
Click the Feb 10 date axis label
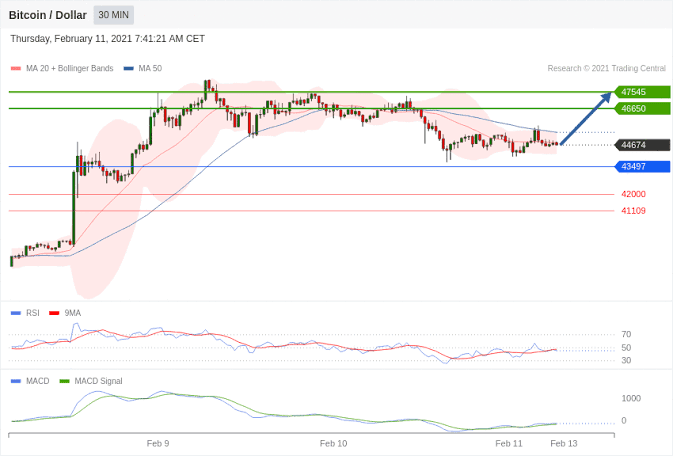pyautogui.click(x=333, y=444)
